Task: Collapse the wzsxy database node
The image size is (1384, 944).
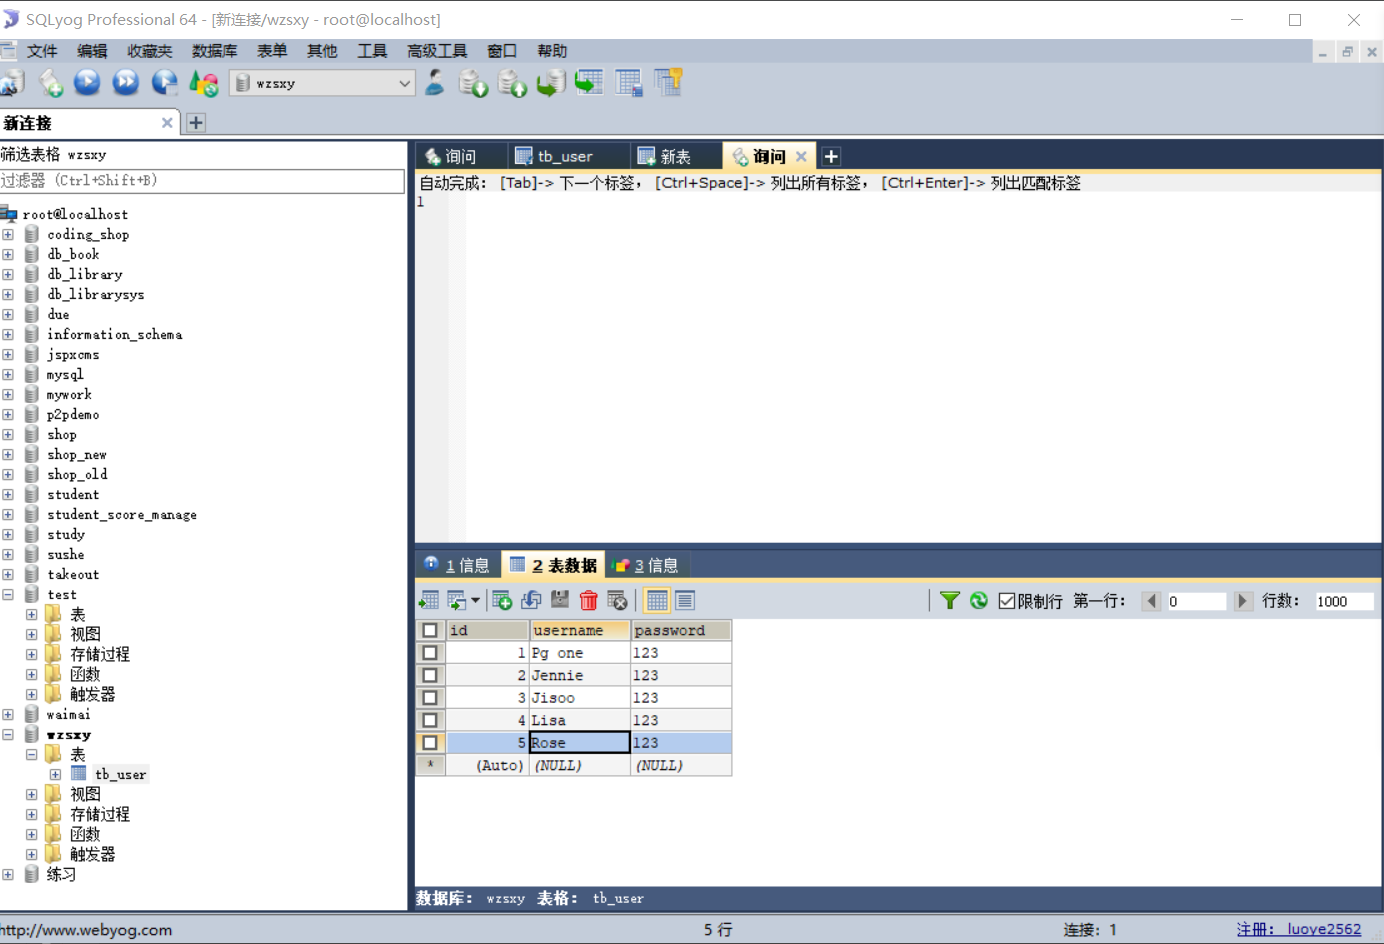Action: pos(8,734)
